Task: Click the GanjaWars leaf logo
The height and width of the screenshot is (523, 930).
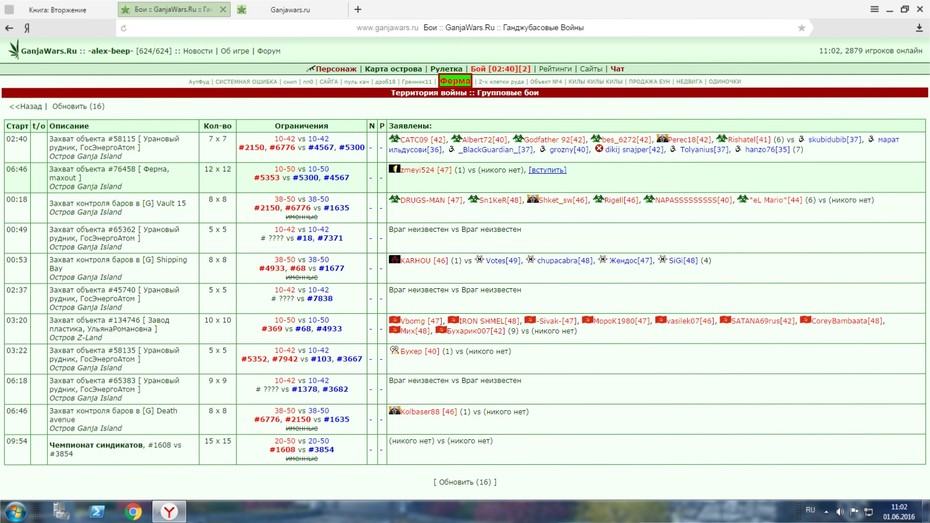Action: (x=14, y=50)
